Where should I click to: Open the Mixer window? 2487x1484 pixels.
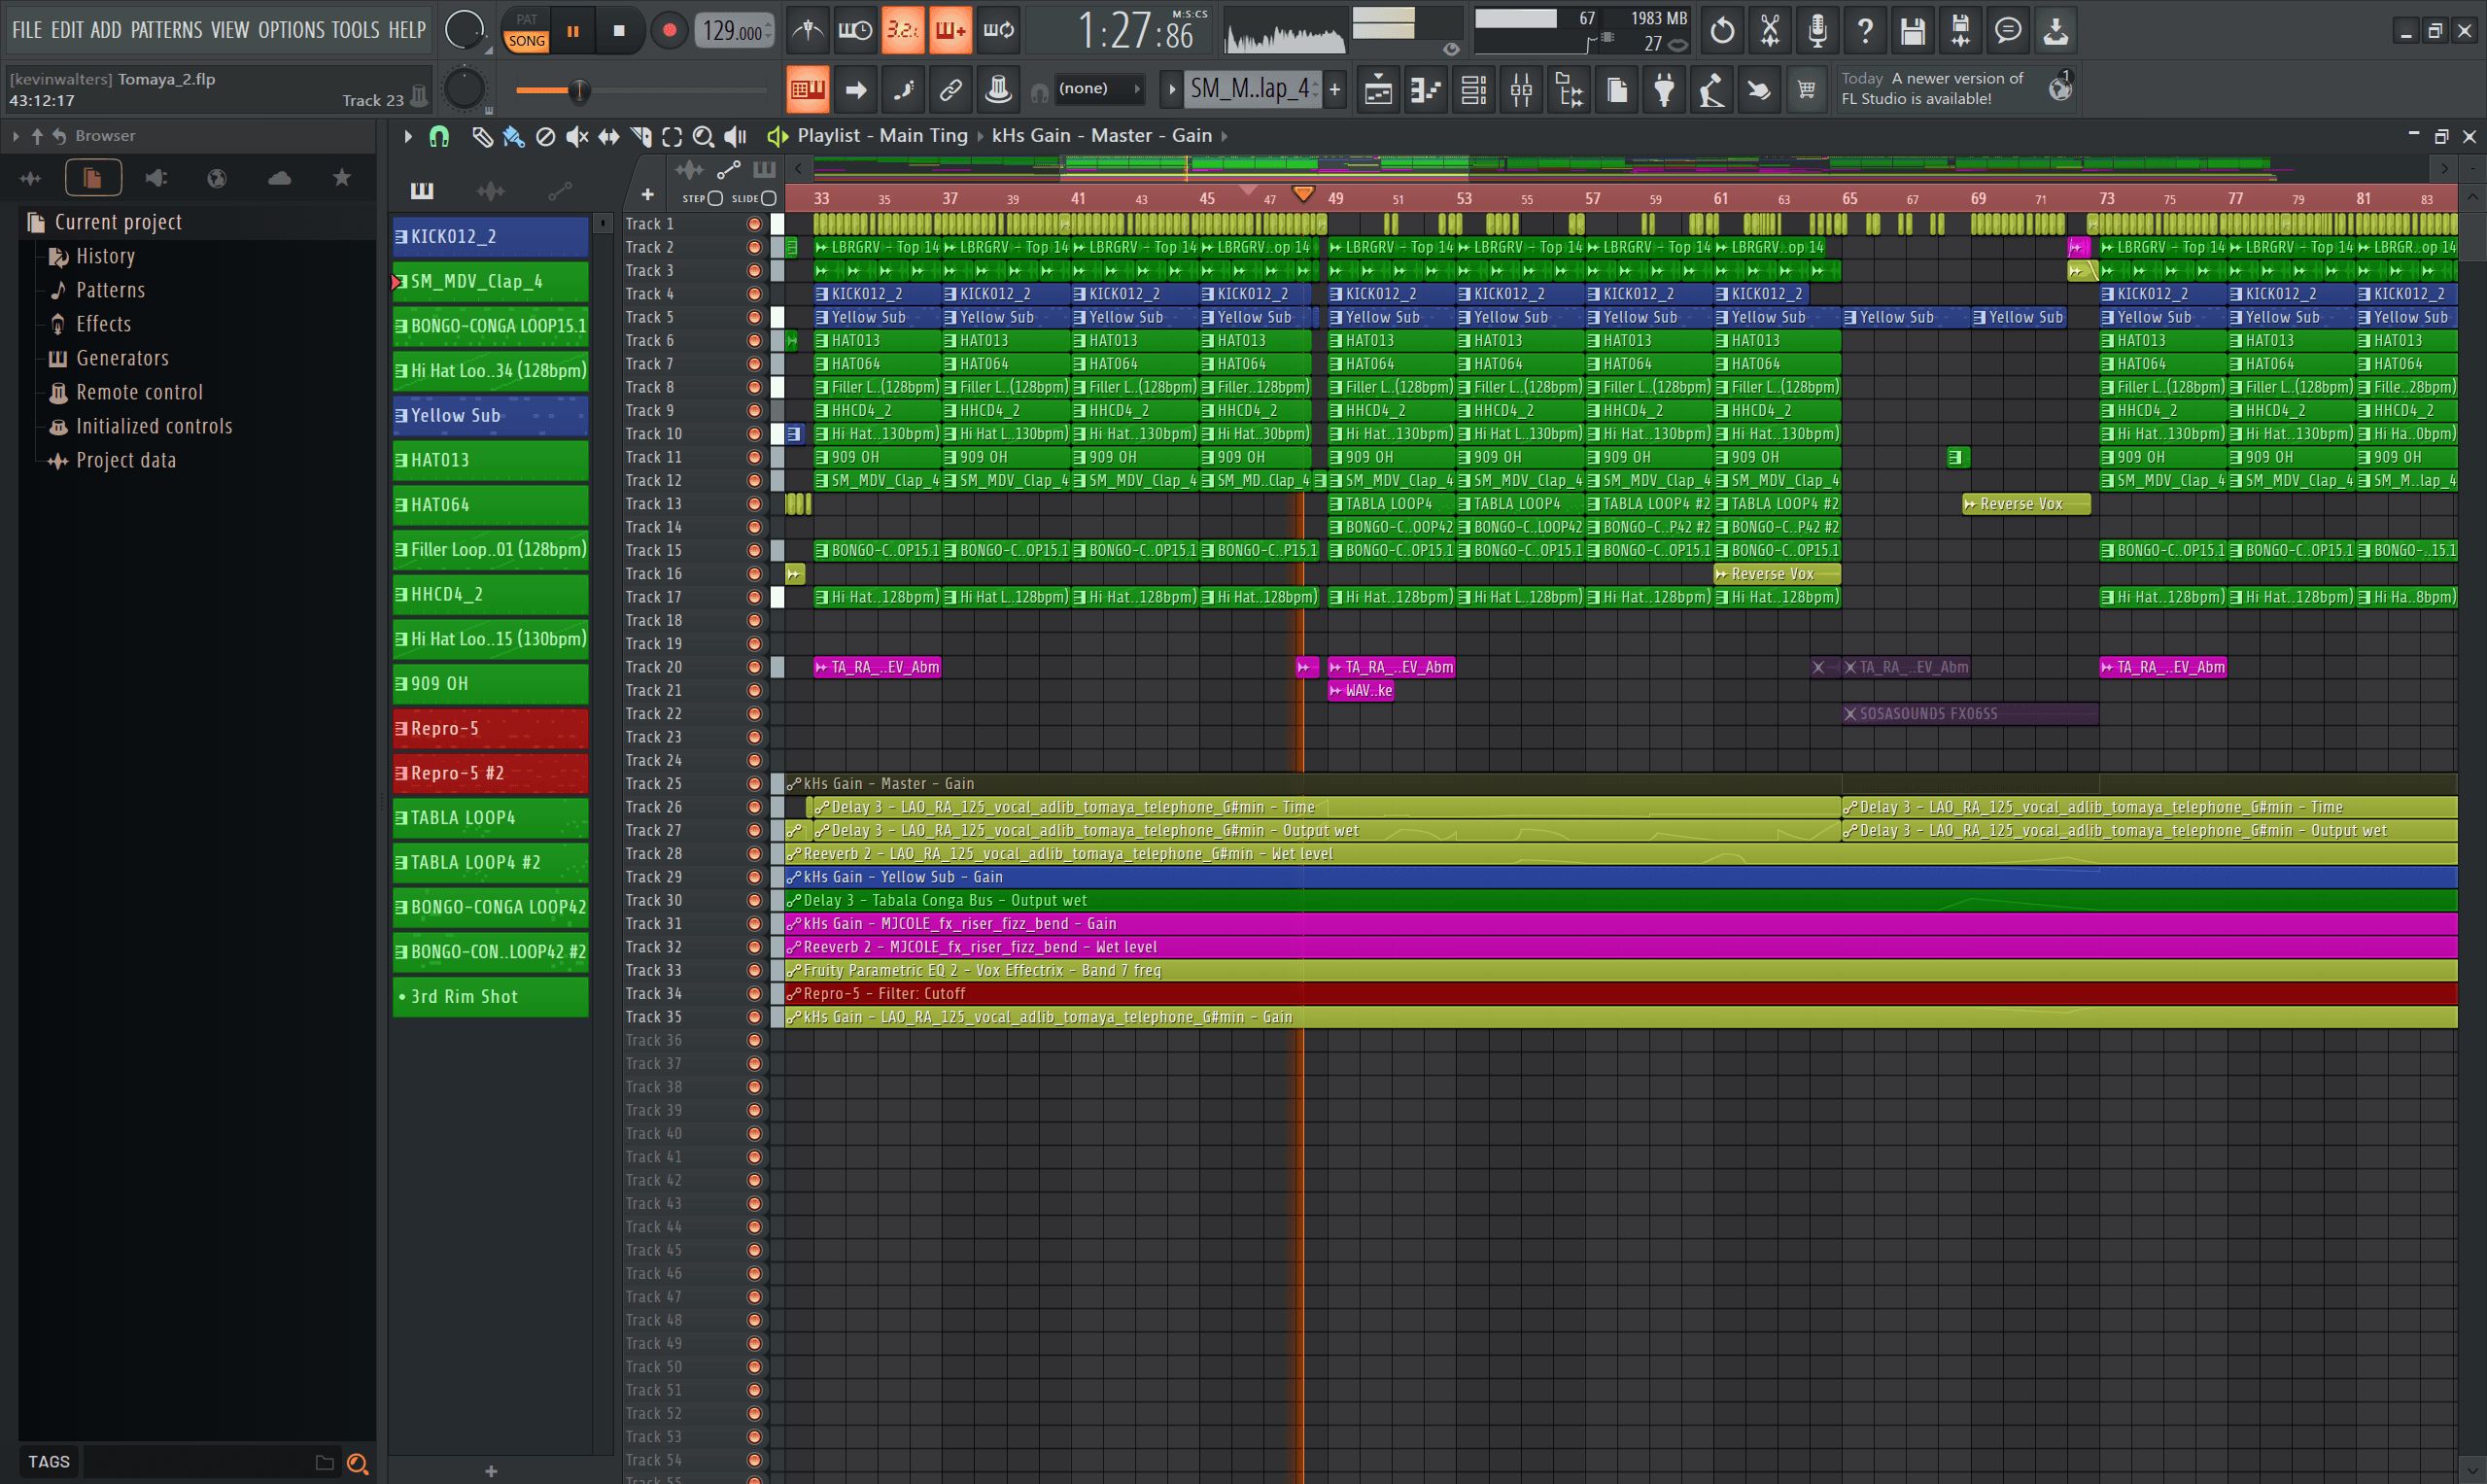click(1521, 90)
